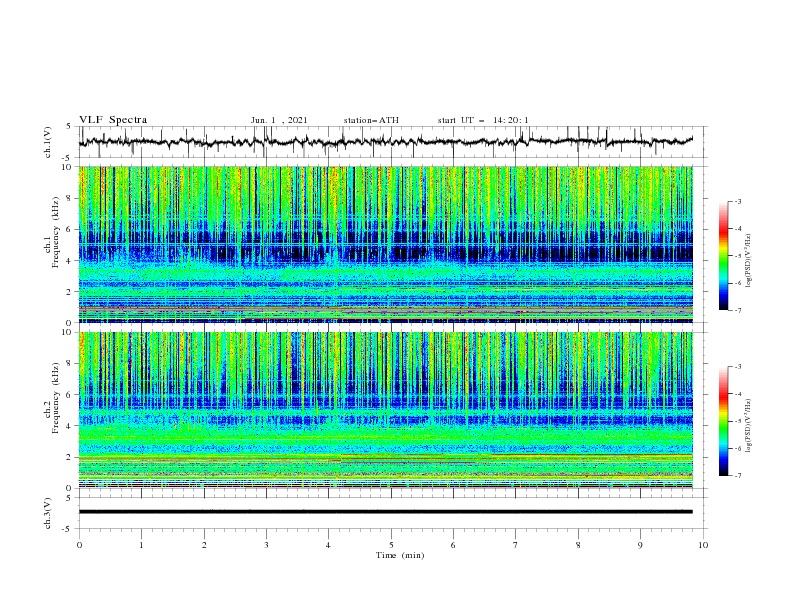The height and width of the screenshot is (612, 792).
Task: Click the ch.1 voltage waveform trace
Action: pyautogui.click(x=385, y=141)
